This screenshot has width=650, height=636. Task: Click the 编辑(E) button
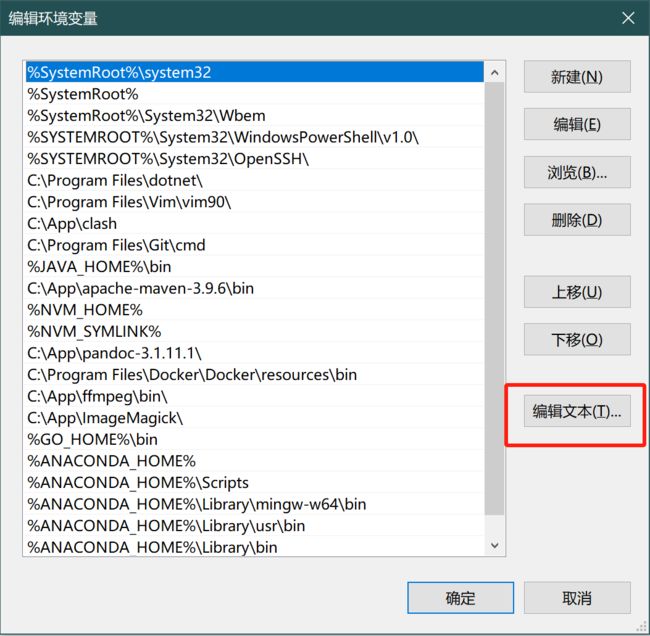(x=577, y=124)
